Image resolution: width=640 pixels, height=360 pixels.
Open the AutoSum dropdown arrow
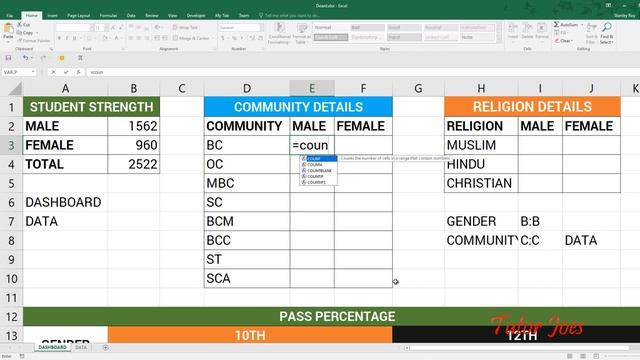point(582,25)
